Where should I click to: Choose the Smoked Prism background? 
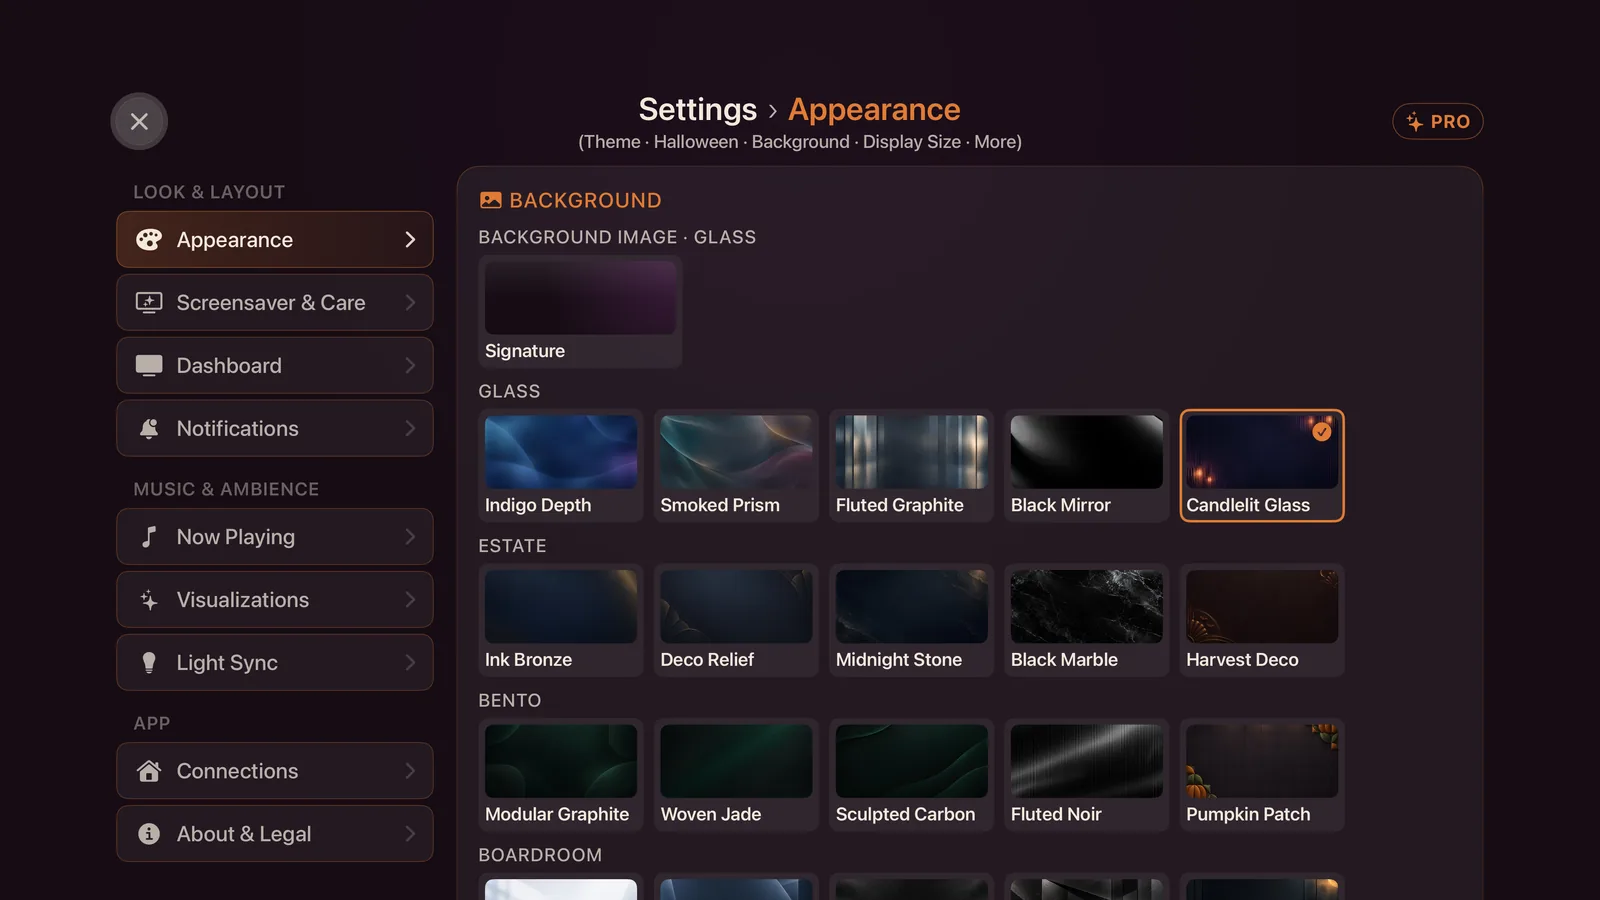[x=736, y=466]
